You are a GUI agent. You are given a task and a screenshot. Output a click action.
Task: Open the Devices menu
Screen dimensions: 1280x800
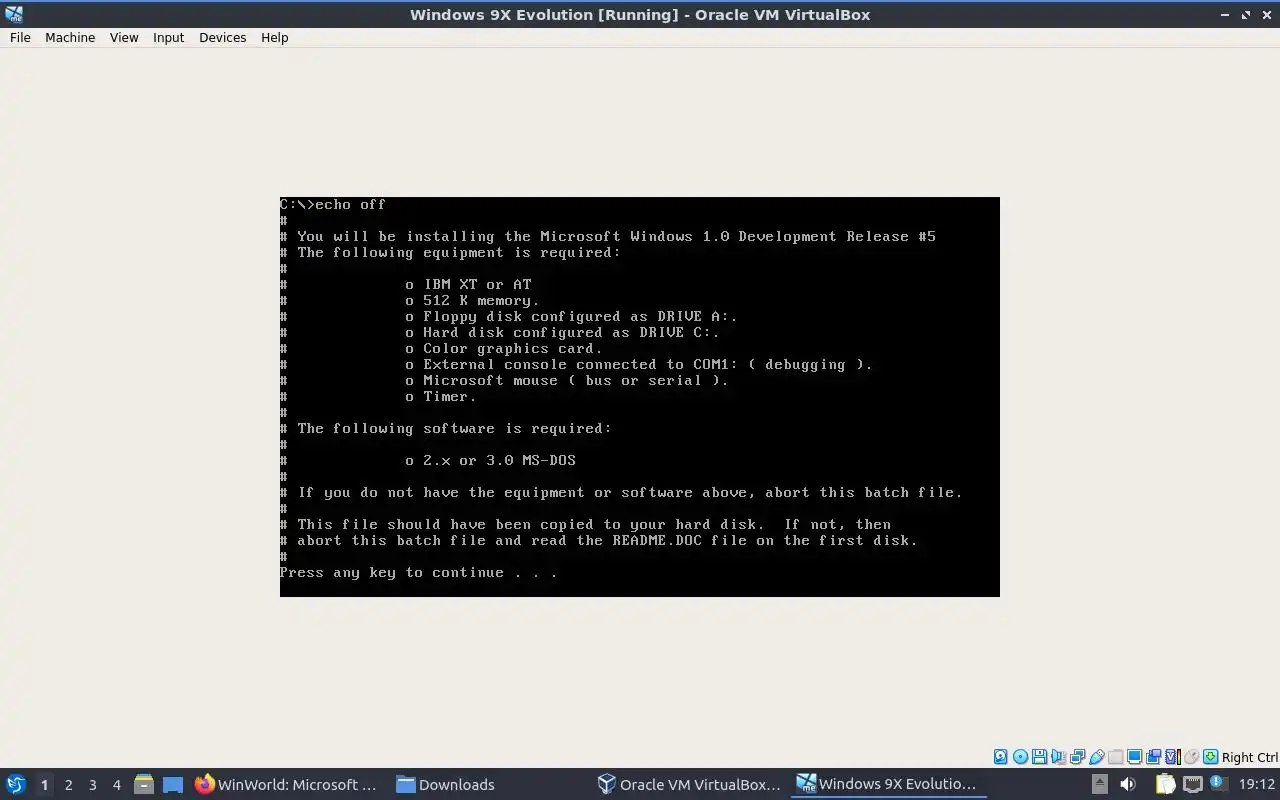coord(222,37)
